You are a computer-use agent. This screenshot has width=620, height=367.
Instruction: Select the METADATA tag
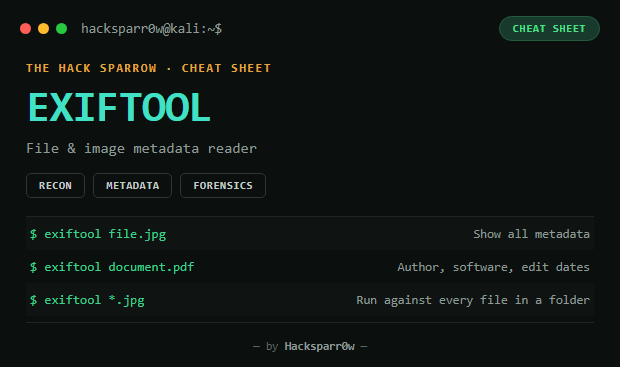pyautogui.click(x=132, y=185)
